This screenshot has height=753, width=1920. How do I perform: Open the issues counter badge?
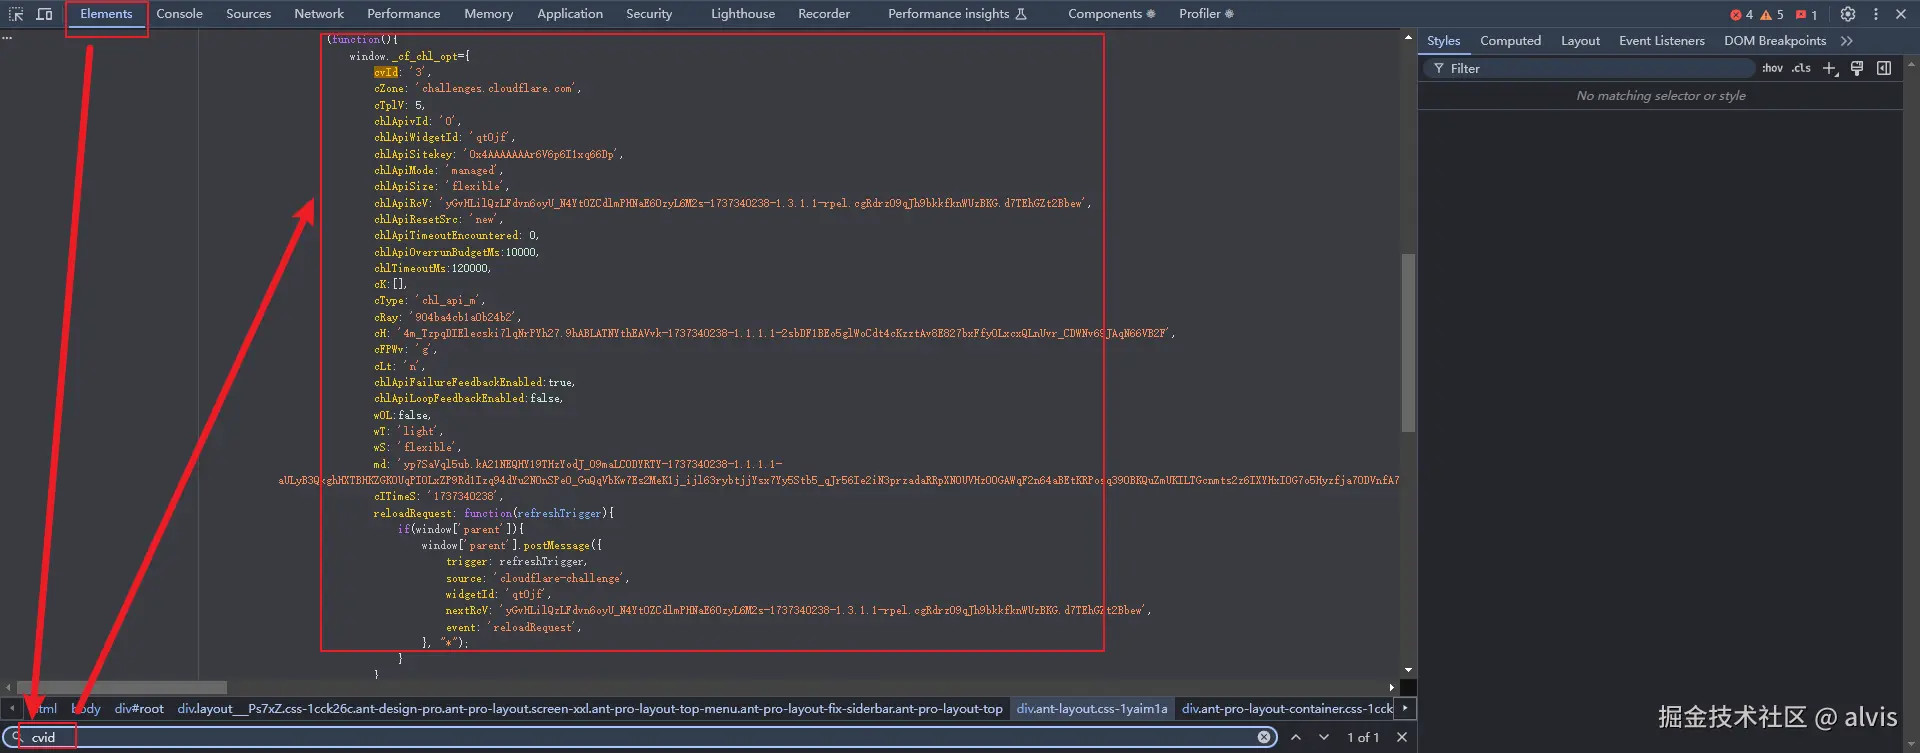(x=1806, y=14)
